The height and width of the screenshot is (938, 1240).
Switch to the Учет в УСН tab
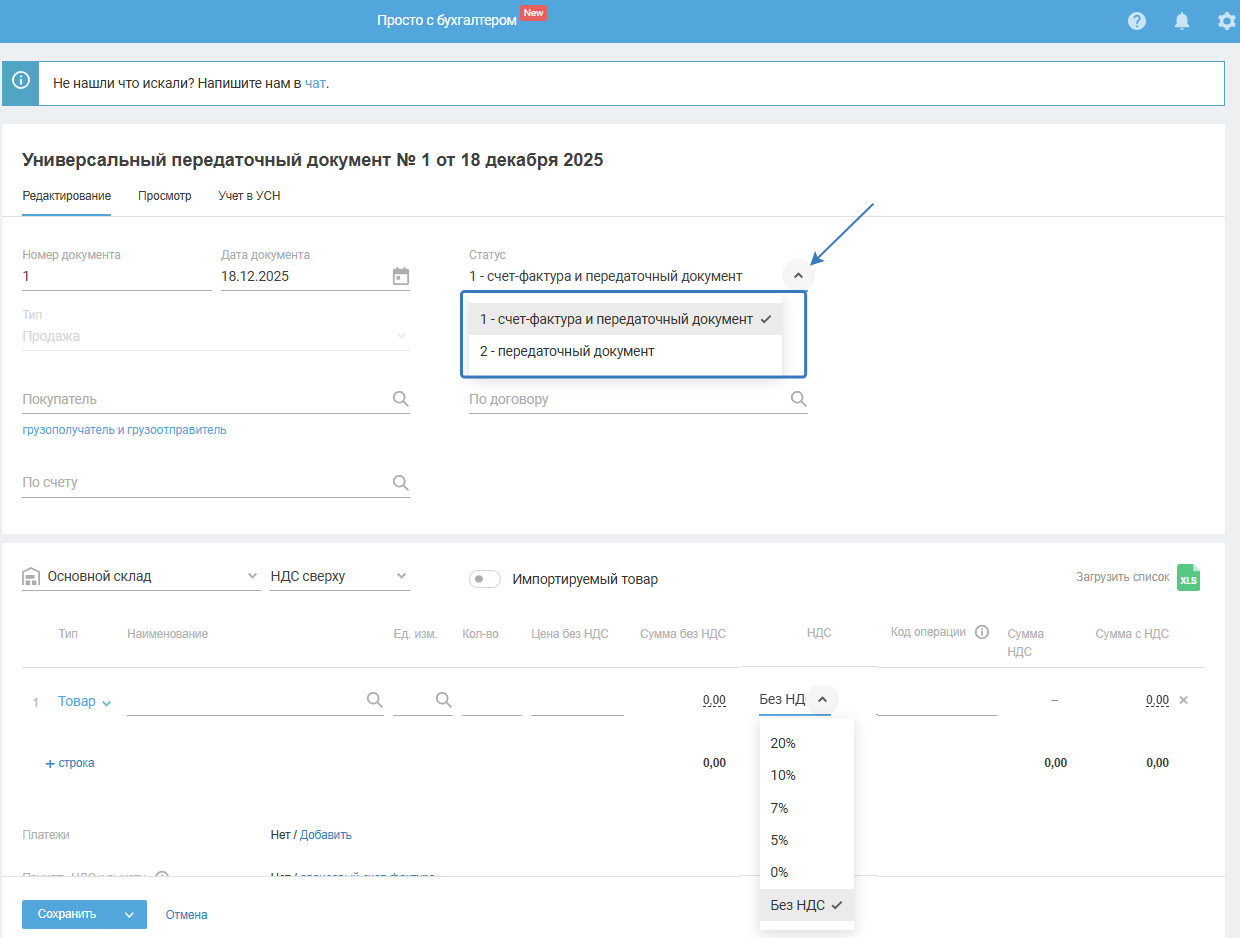pyautogui.click(x=249, y=196)
